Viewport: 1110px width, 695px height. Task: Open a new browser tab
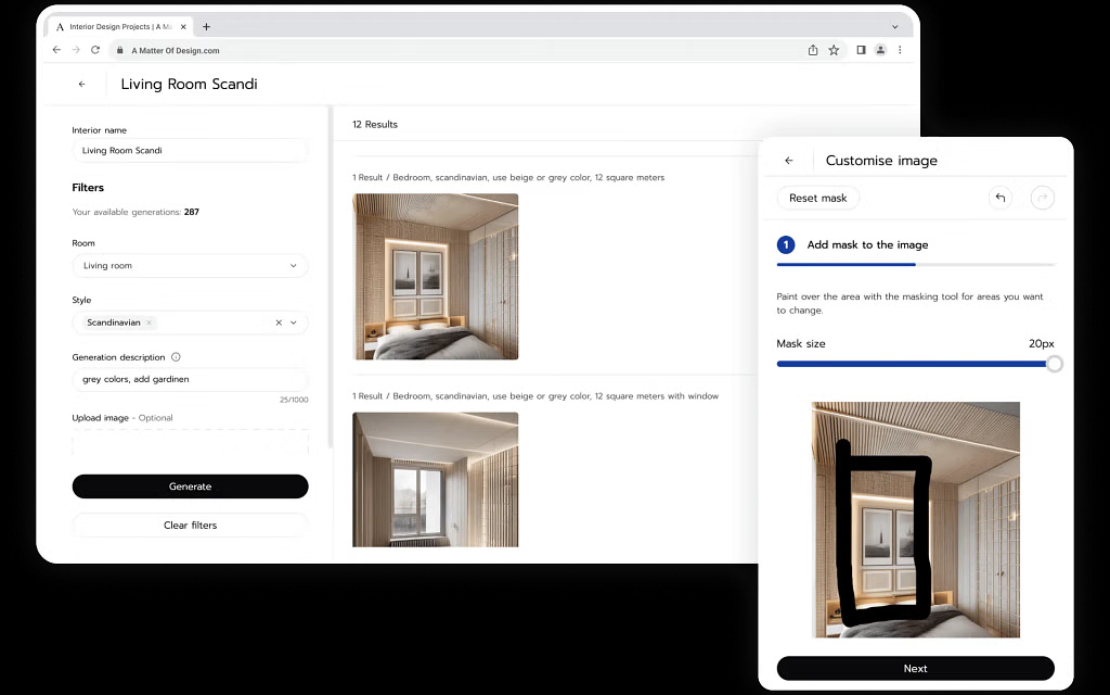tap(206, 27)
